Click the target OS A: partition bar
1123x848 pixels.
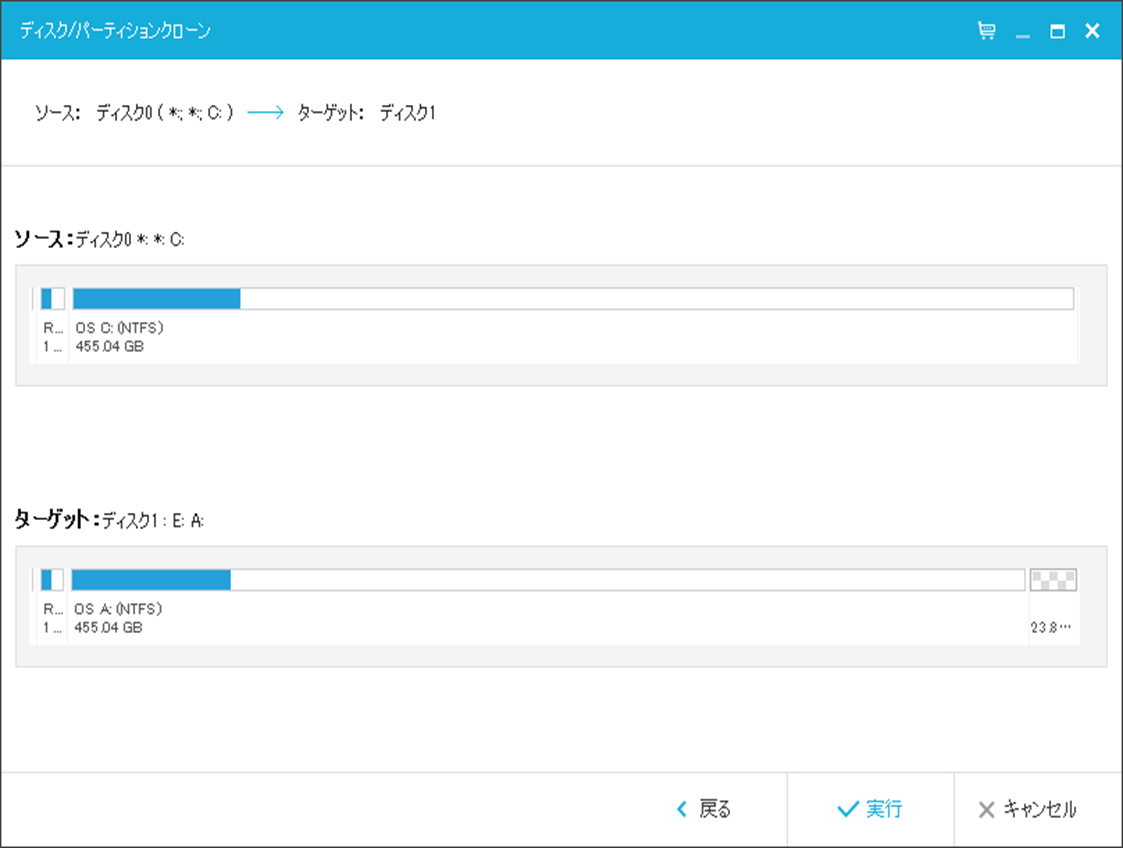(x=548, y=579)
